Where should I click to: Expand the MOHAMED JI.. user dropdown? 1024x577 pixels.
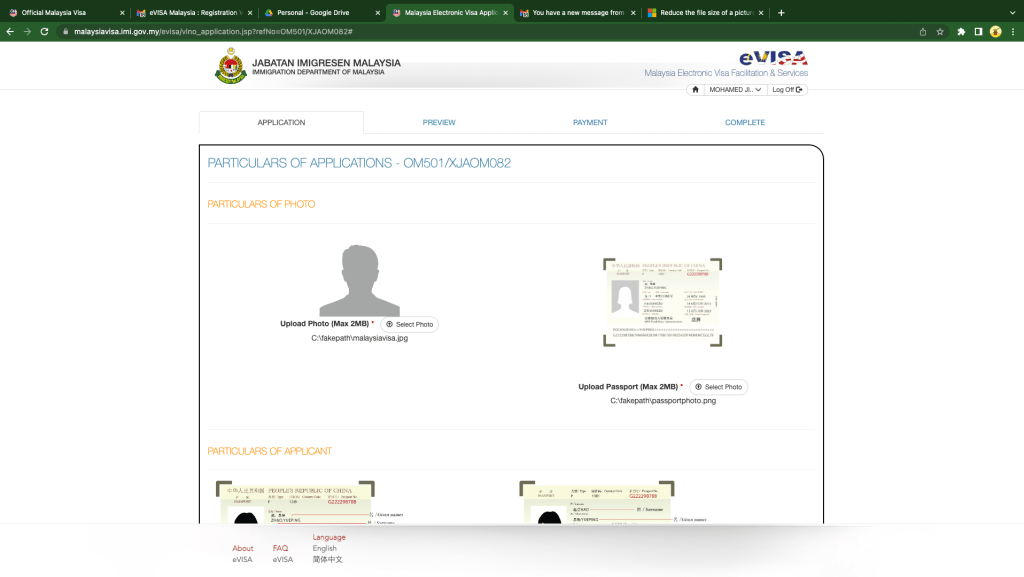(x=735, y=89)
